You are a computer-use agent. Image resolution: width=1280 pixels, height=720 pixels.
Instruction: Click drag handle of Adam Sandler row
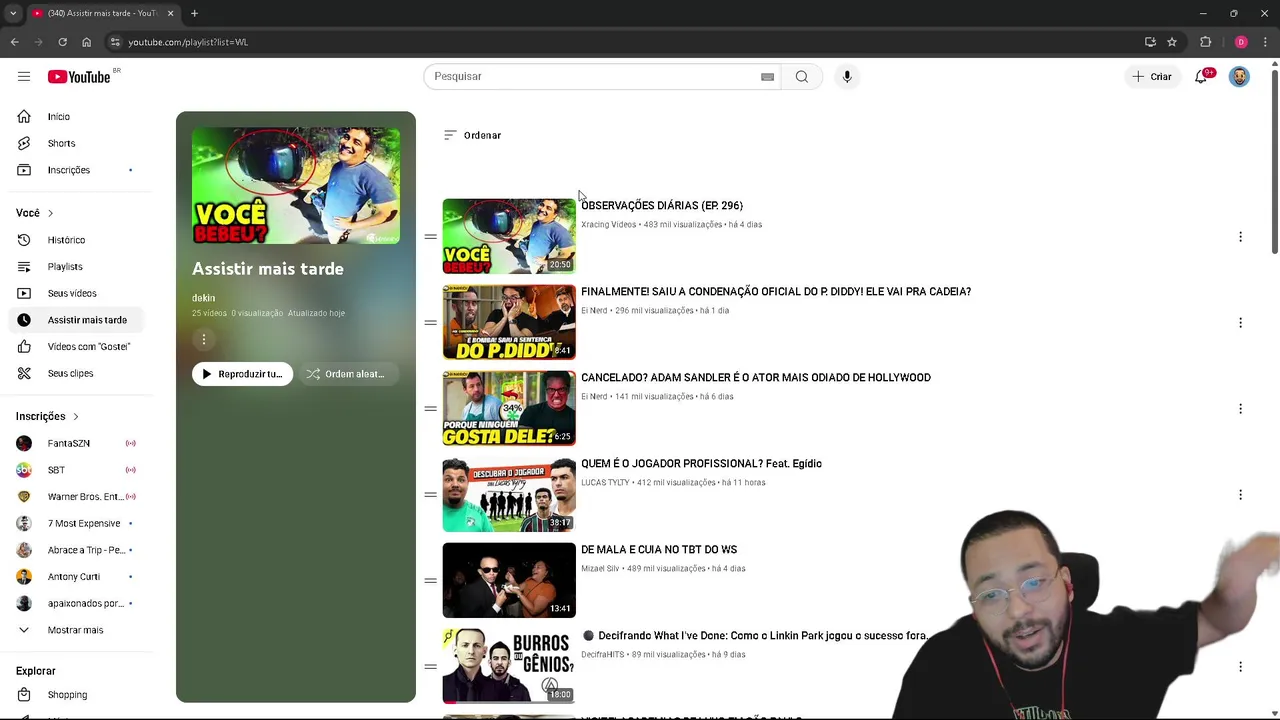(430, 409)
